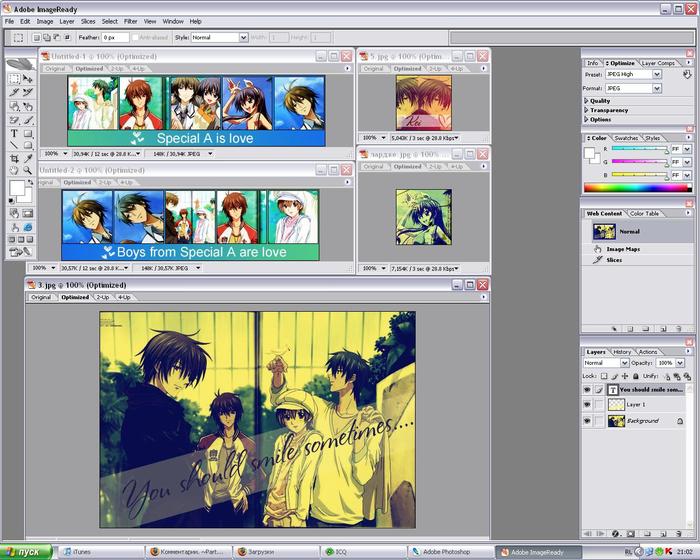Select the Type tool
Image resolution: width=700 pixels, height=560 pixels.
pyautogui.click(x=14, y=134)
